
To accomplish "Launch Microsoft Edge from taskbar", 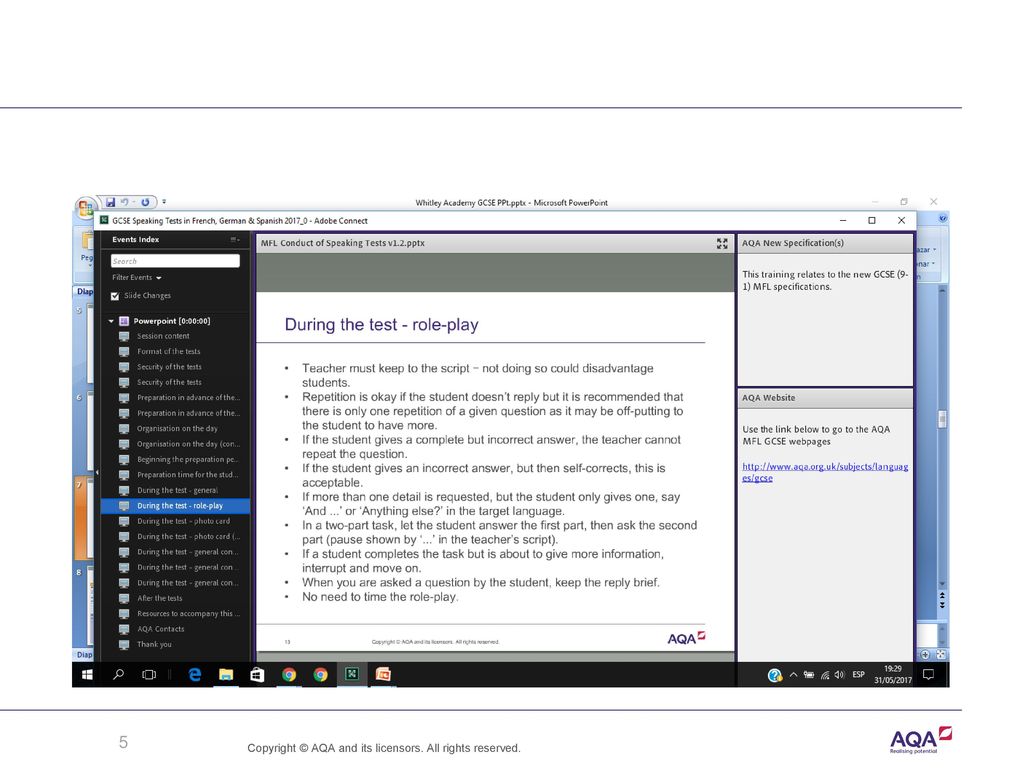I will [195, 675].
